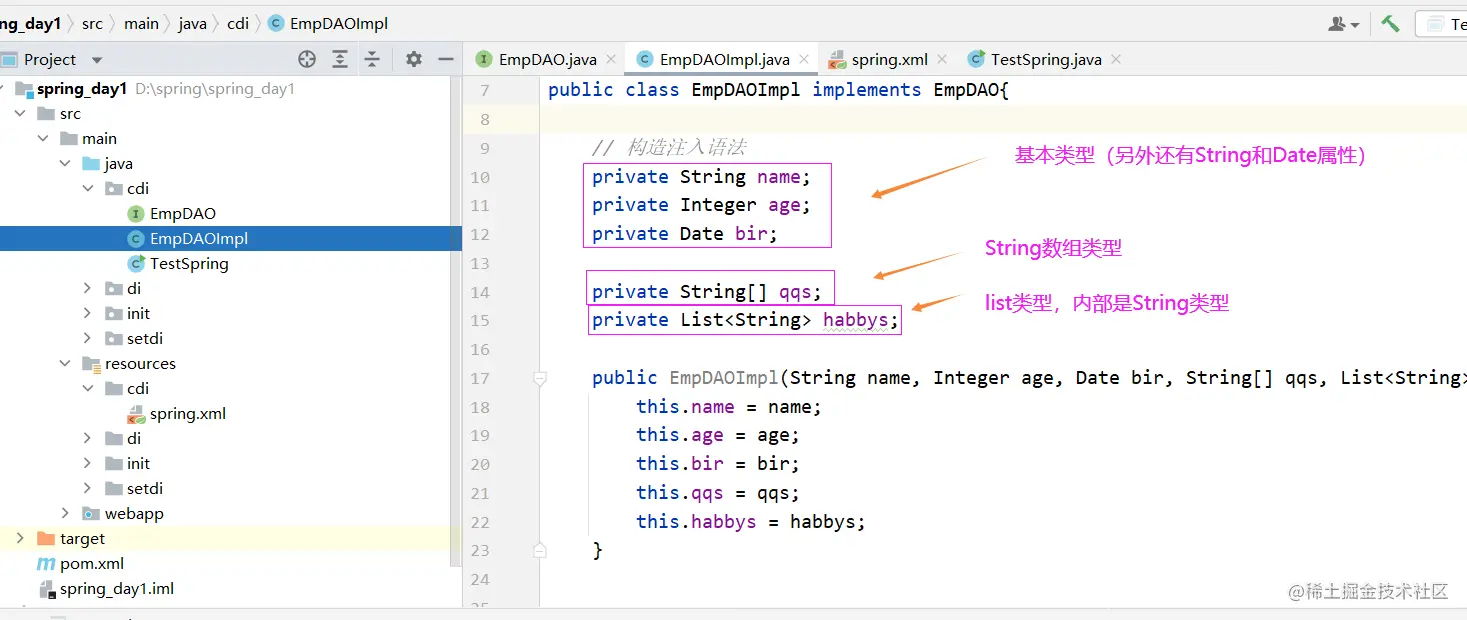Image resolution: width=1467 pixels, height=620 pixels.
Task: Expand the di package under java
Action: 88,289
